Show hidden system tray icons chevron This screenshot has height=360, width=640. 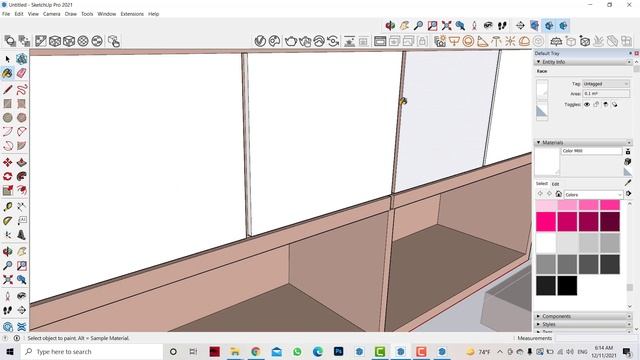tap(500, 351)
